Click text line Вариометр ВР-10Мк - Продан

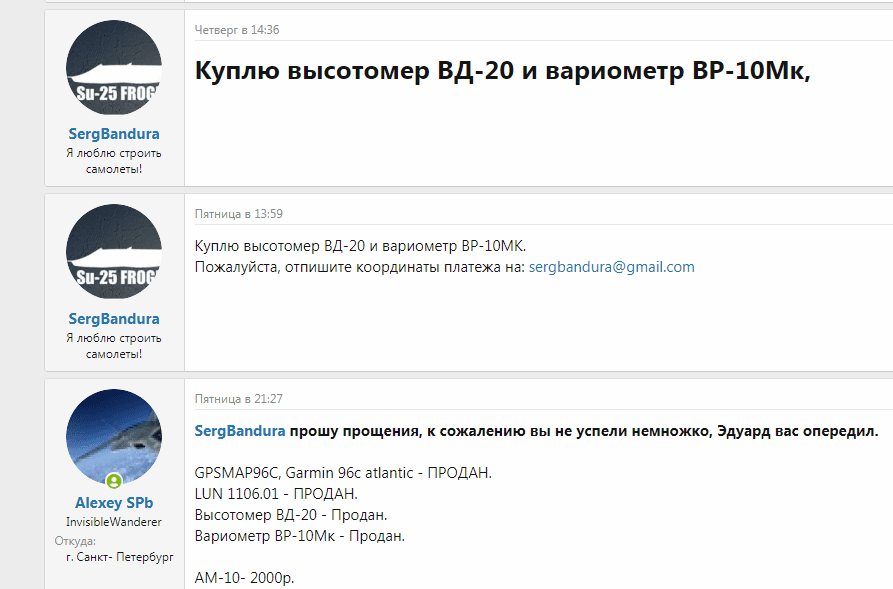(300, 536)
